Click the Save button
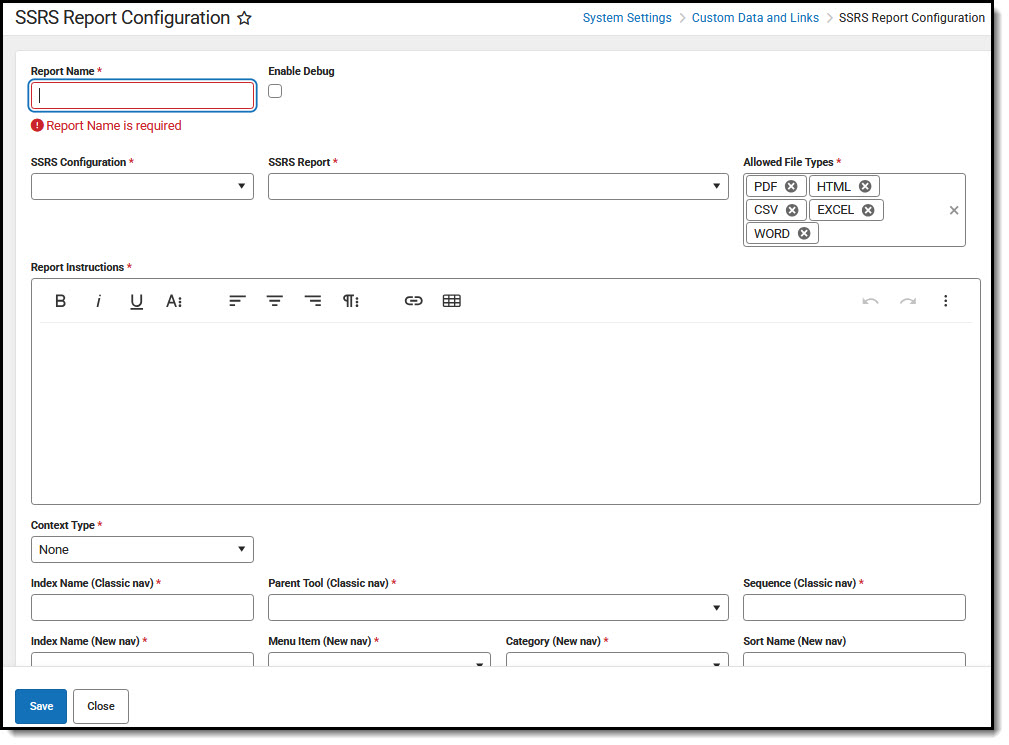The width and height of the screenshot is (1009, 745). click(41, 706)
